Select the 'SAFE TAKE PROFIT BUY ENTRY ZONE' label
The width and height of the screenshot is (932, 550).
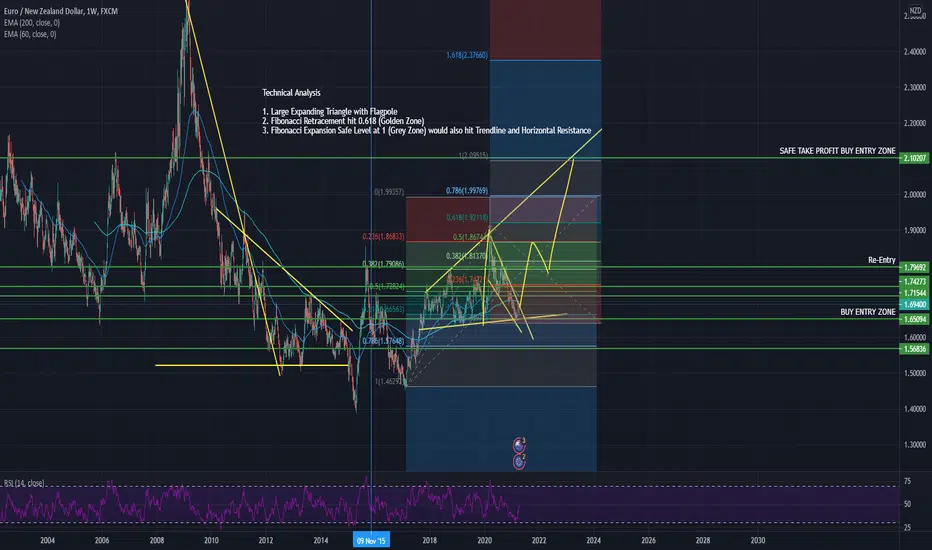coord(837,151)
